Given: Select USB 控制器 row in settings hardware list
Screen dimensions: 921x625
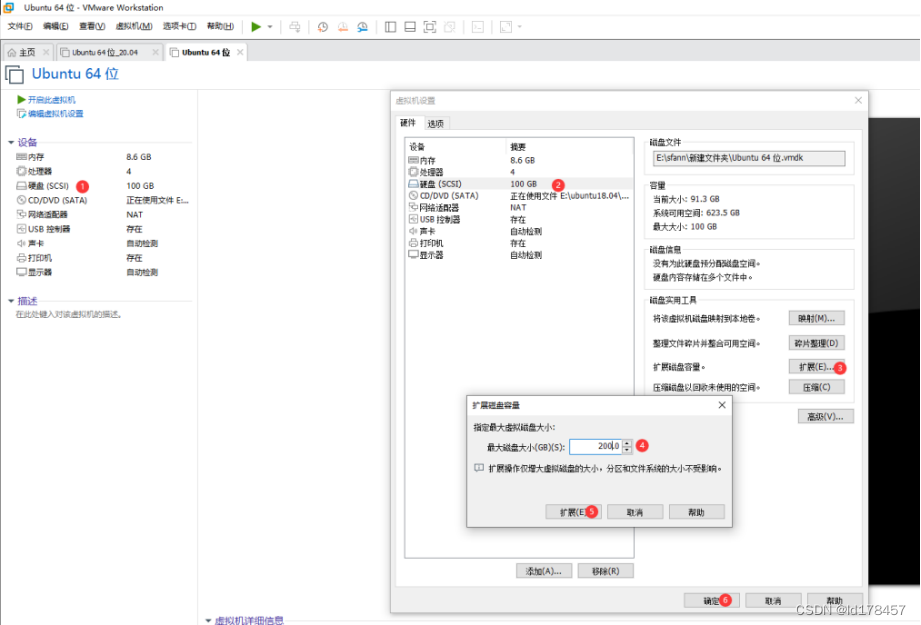Looking at the screenshot, I should point(519,219).
